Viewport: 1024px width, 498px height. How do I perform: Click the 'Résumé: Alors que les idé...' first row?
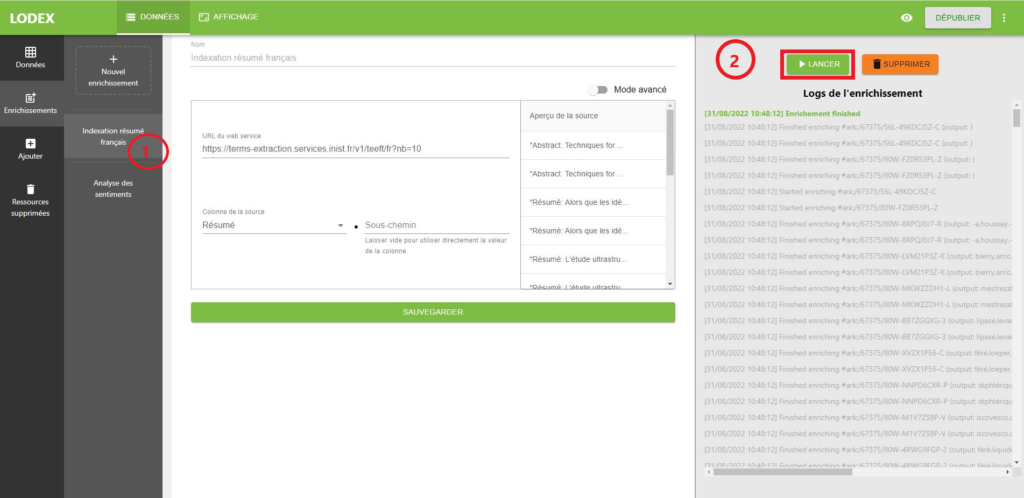tap(592, 202)
